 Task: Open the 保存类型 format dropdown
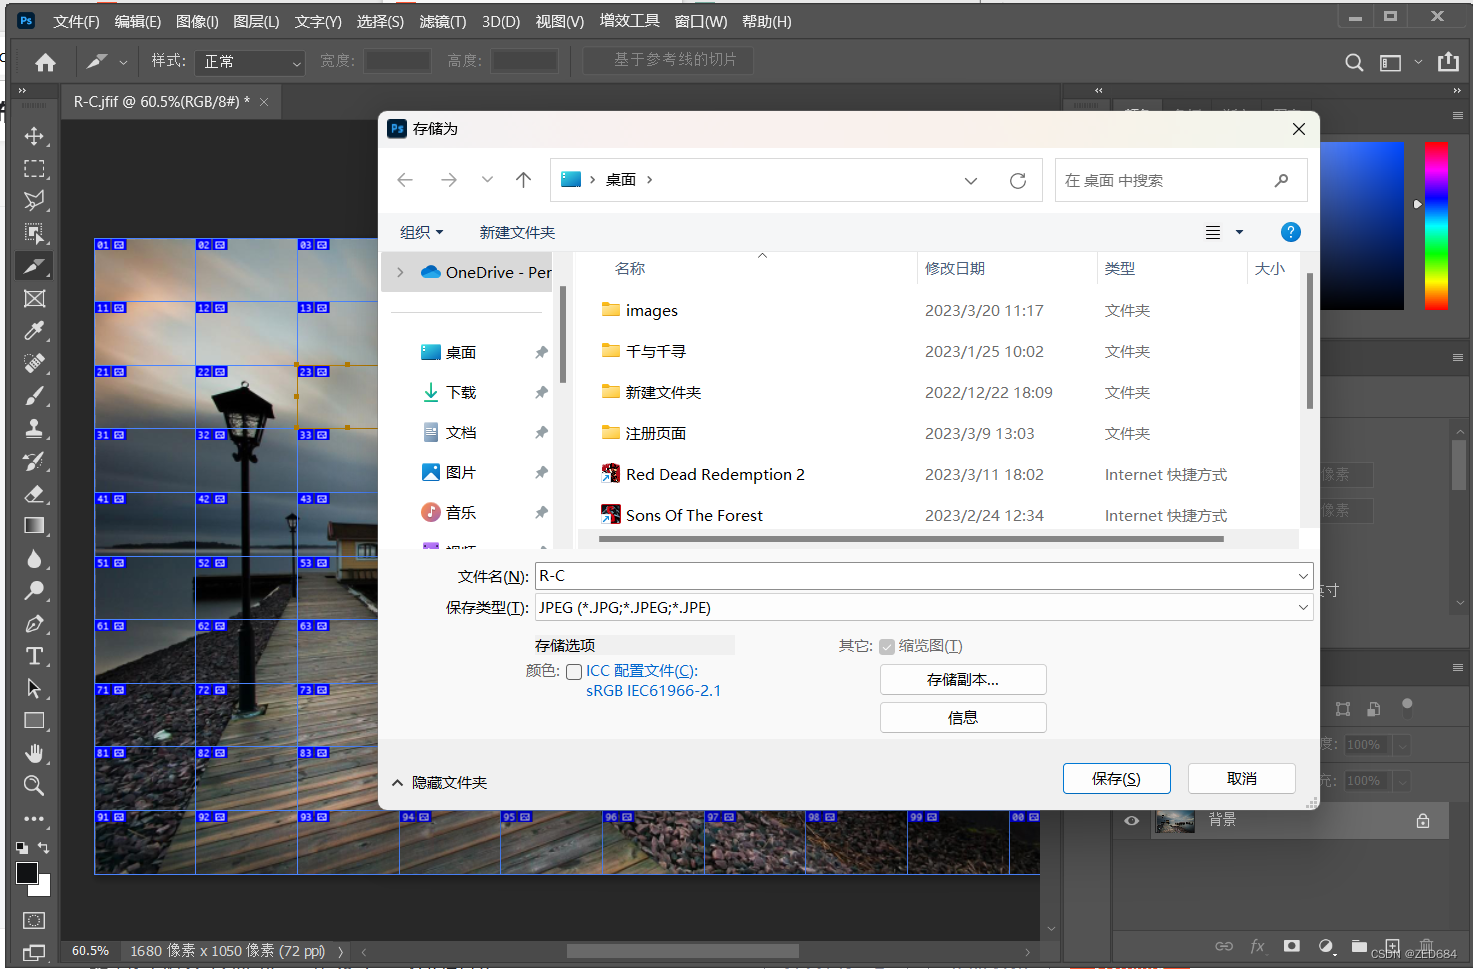tap(1303, 607)
